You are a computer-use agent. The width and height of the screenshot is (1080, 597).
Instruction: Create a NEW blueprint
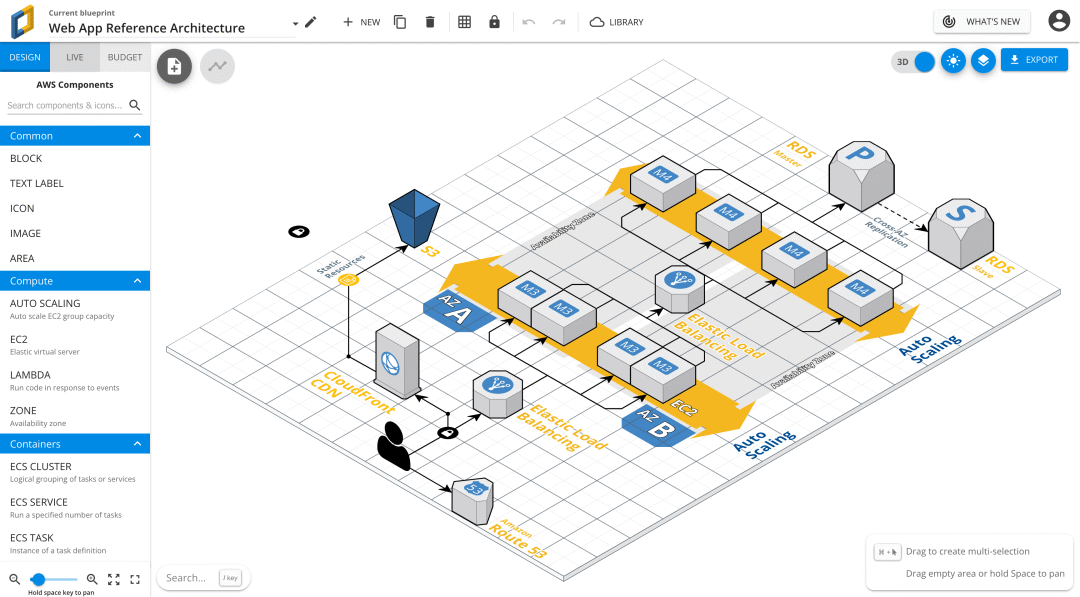pyautogui.click(x=362, y=22)
